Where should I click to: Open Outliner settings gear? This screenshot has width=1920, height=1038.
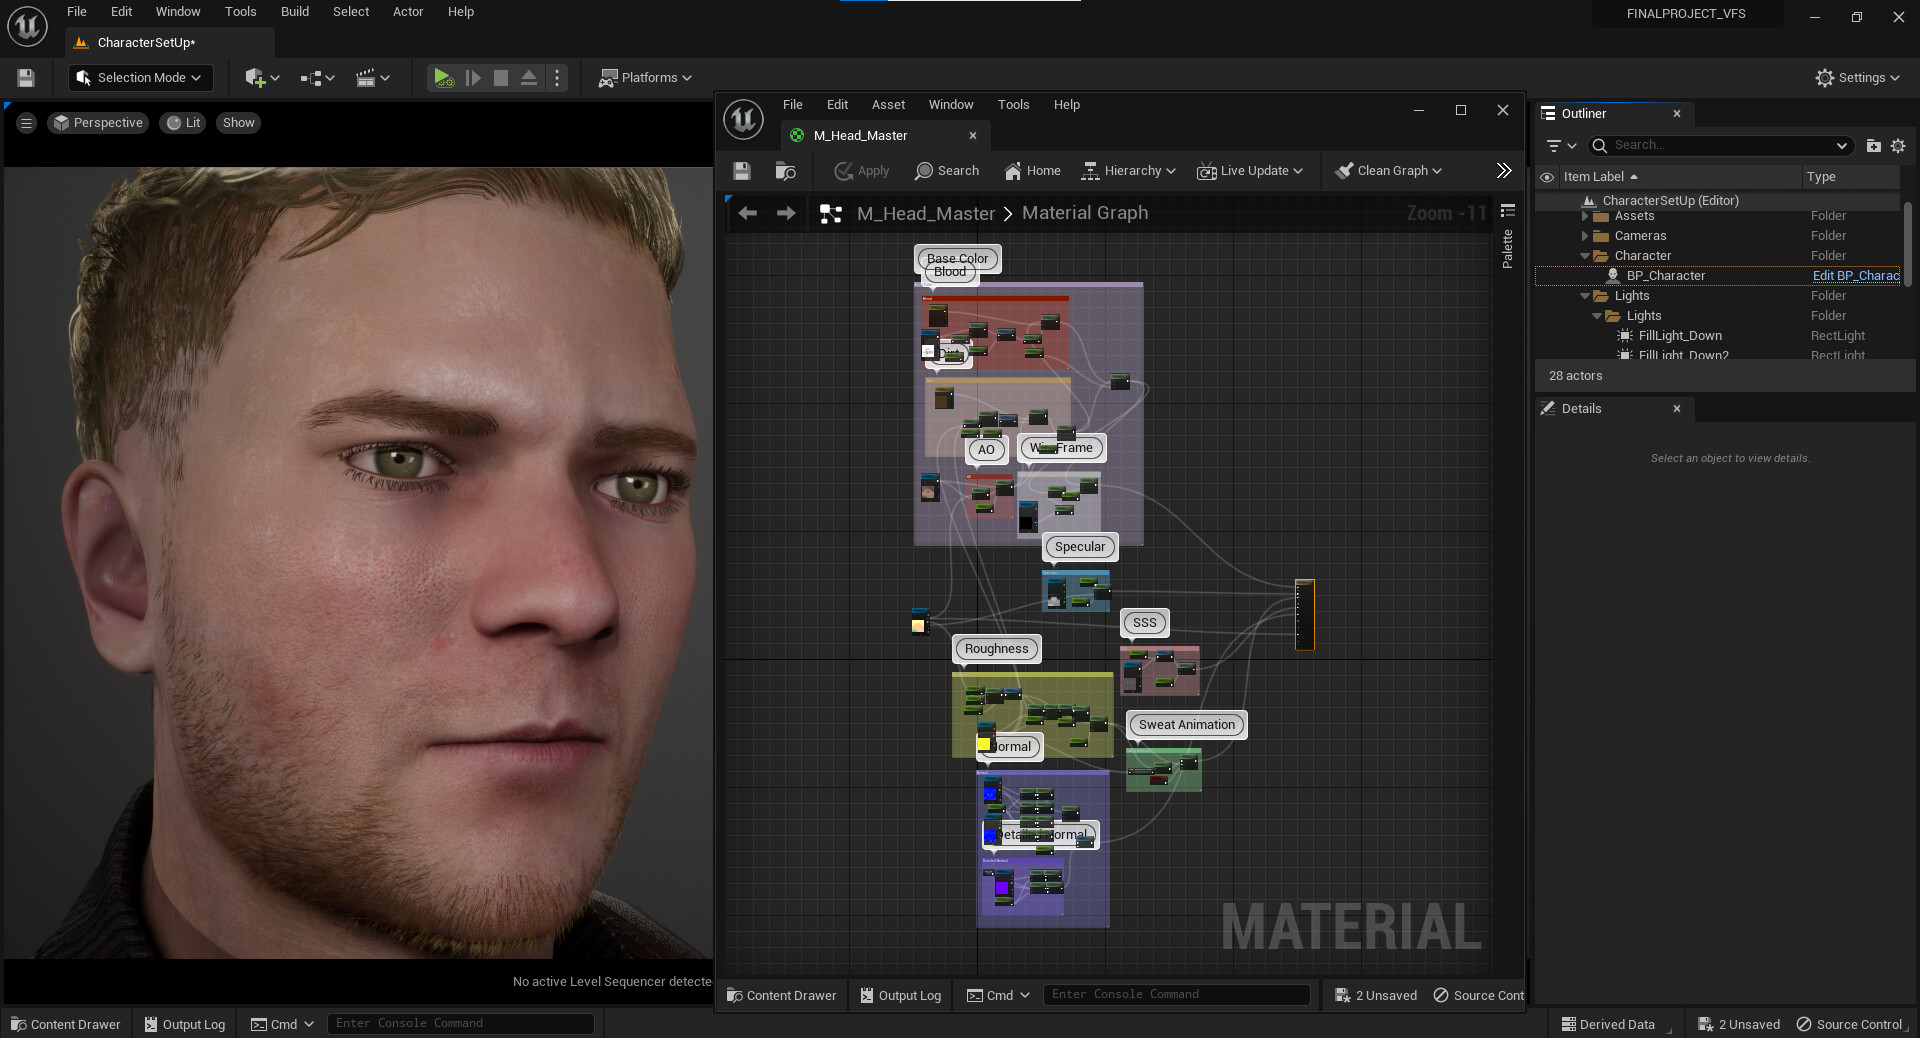[1898, 146]
